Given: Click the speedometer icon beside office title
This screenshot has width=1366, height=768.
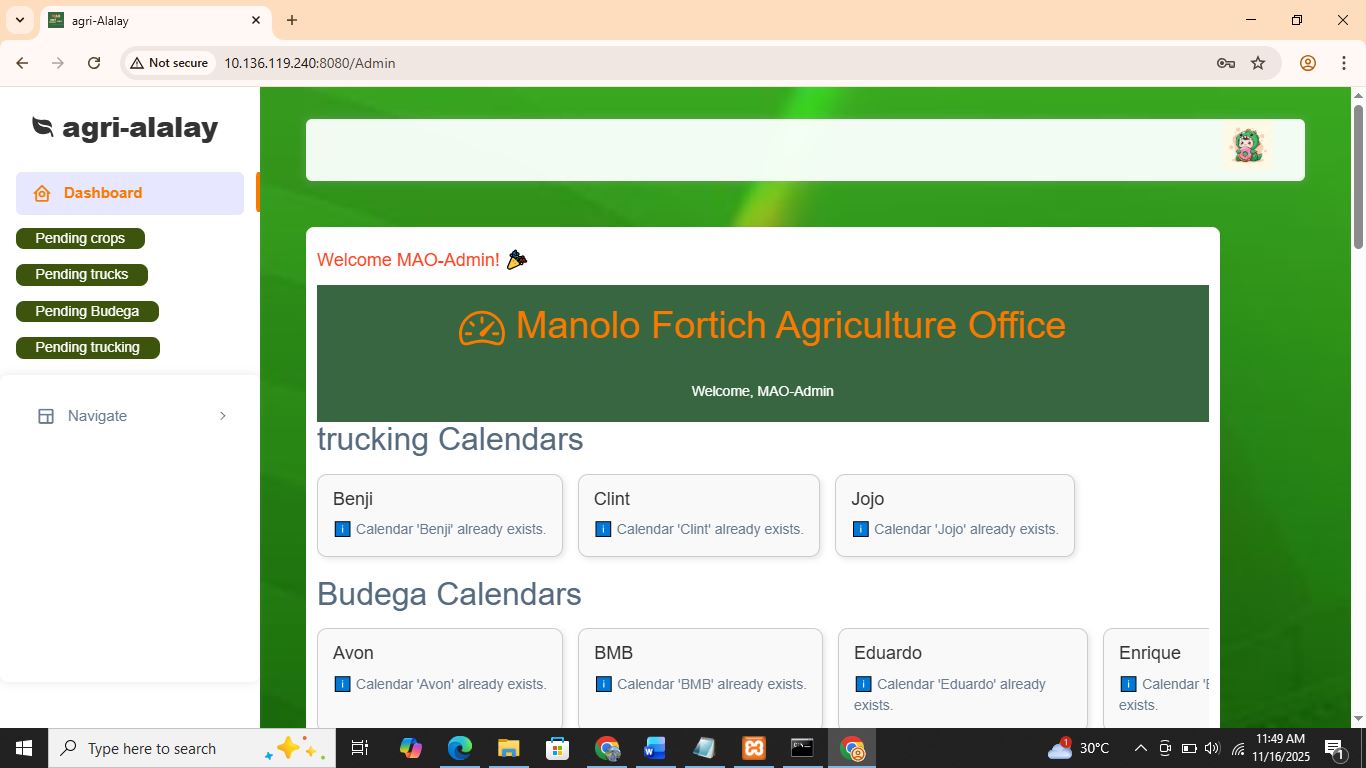Looking at the screenshot, I should (x=481, y=327).
